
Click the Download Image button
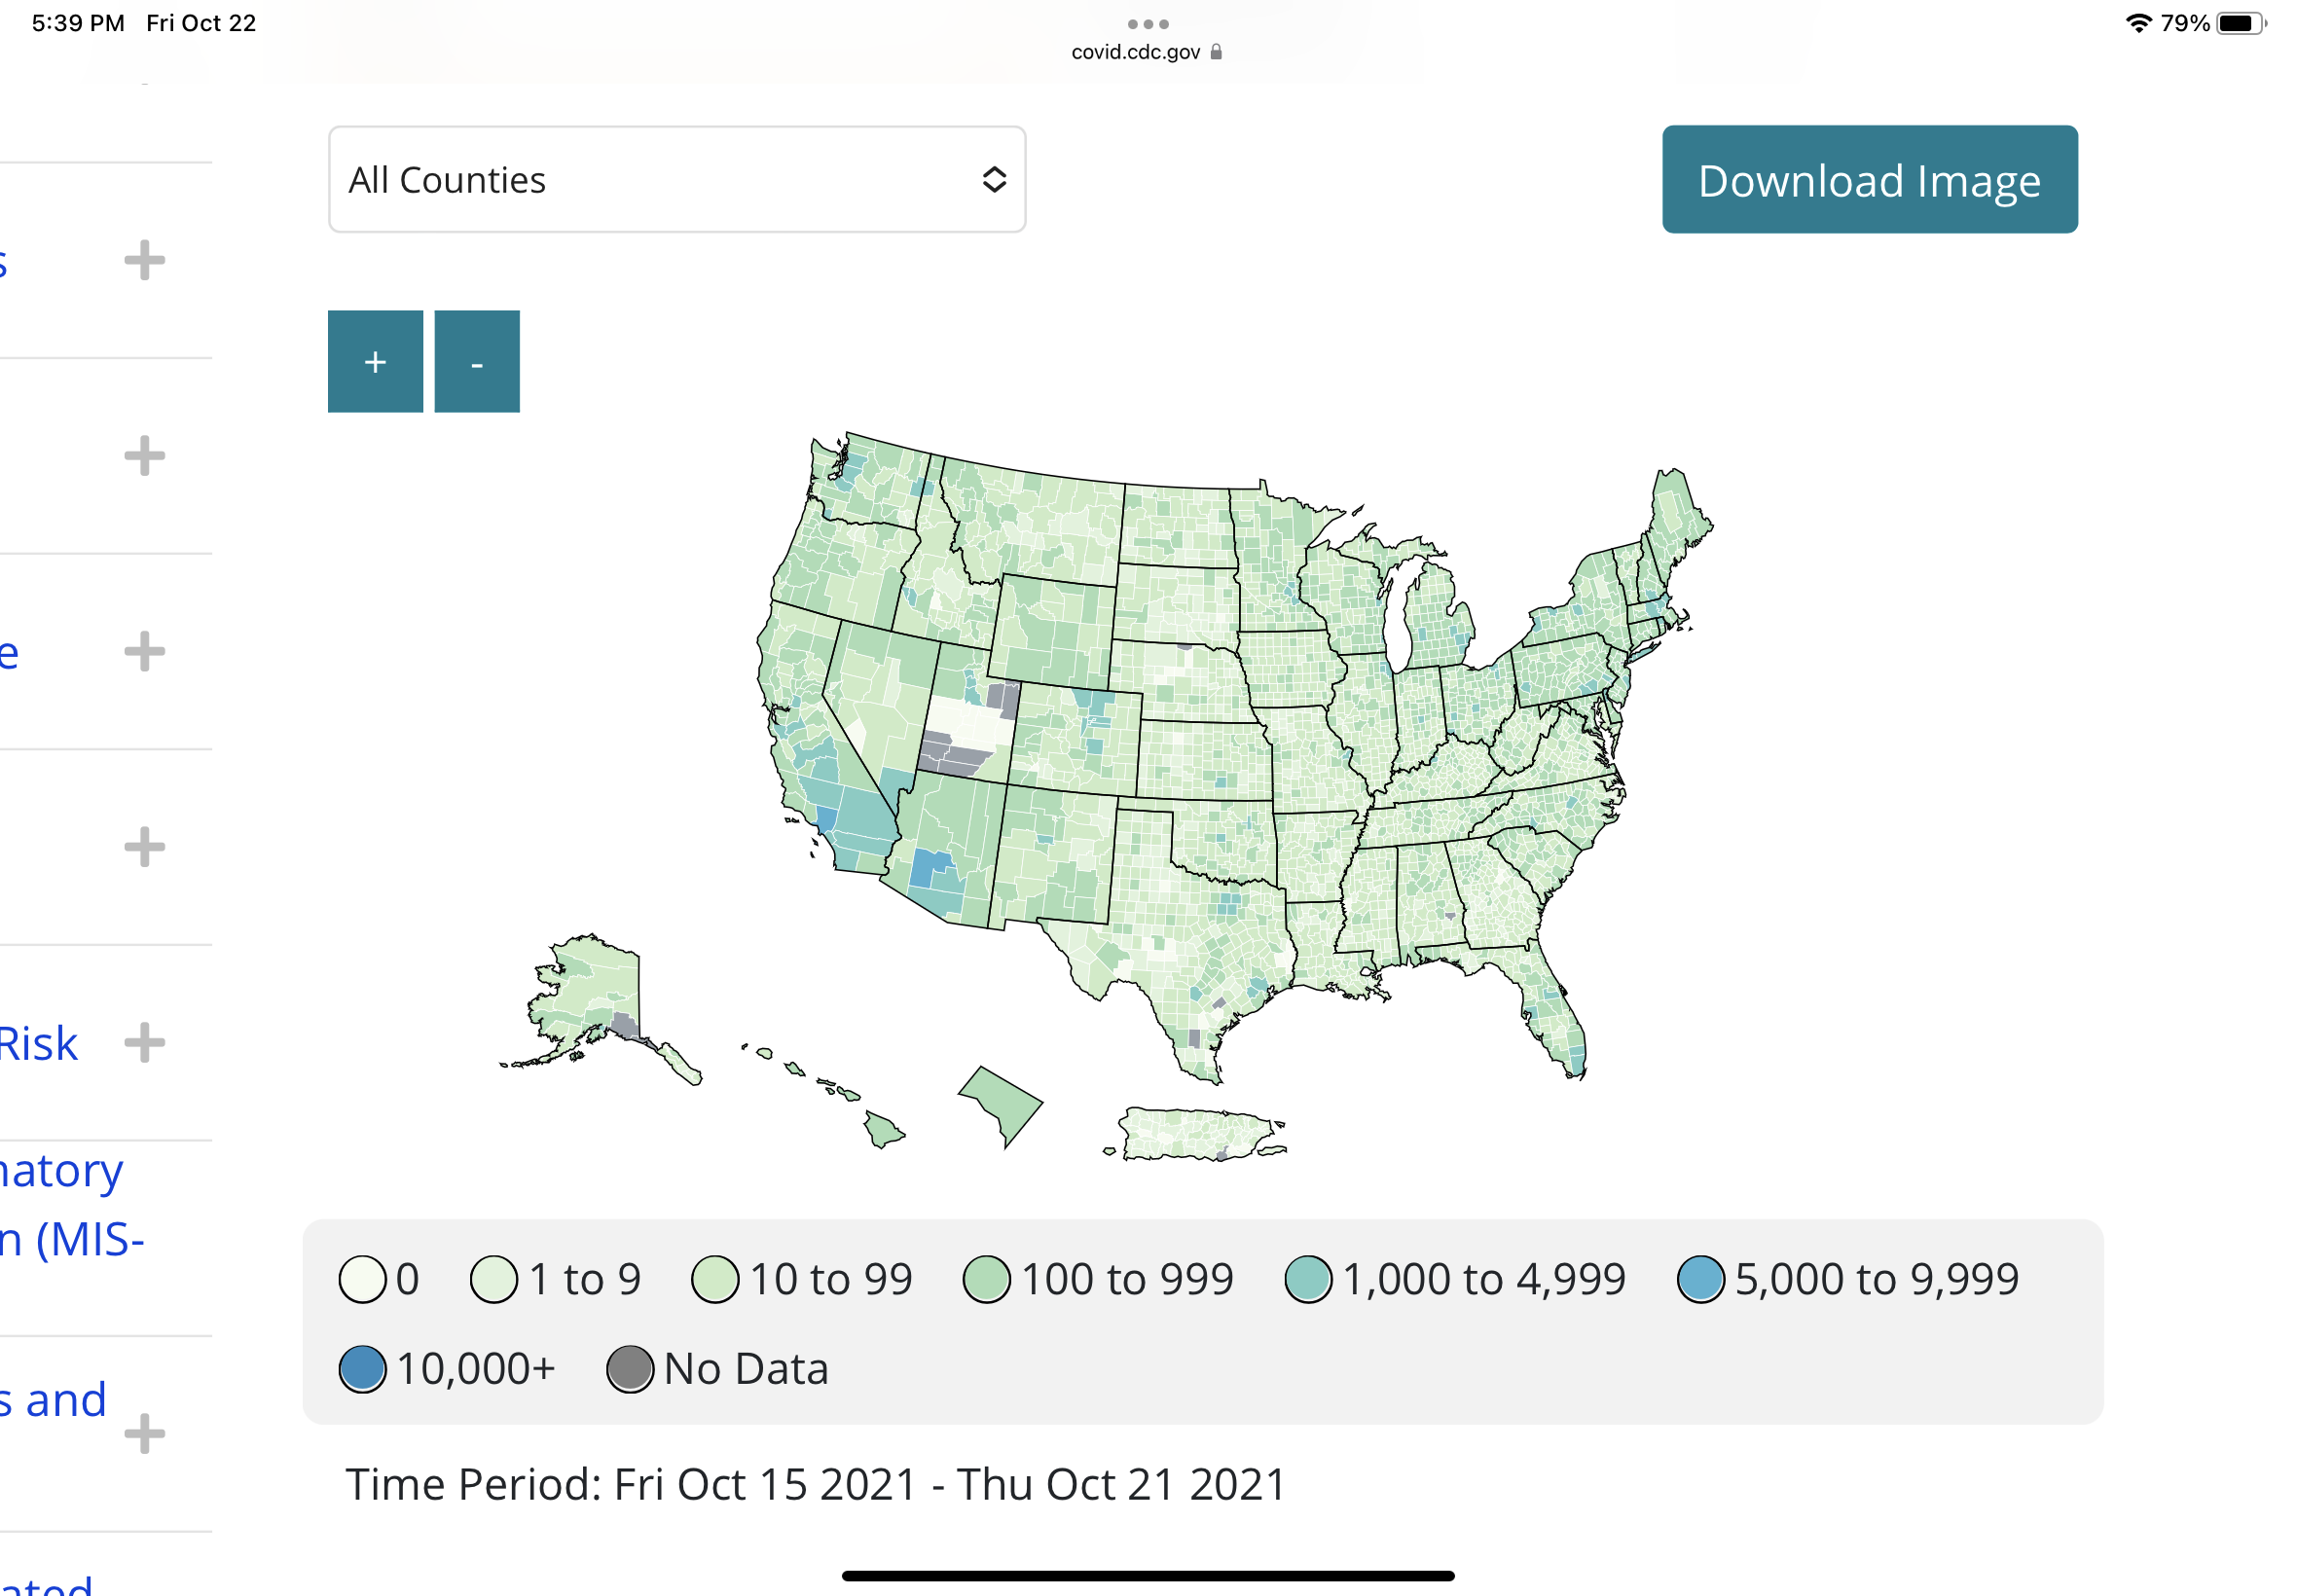coord(1870,179)
